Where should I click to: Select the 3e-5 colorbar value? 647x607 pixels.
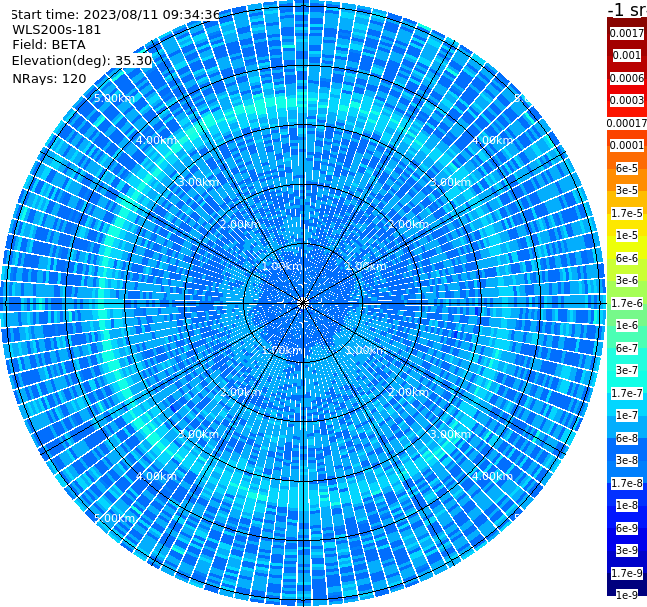pyautogui.click(x=627, y=190)
